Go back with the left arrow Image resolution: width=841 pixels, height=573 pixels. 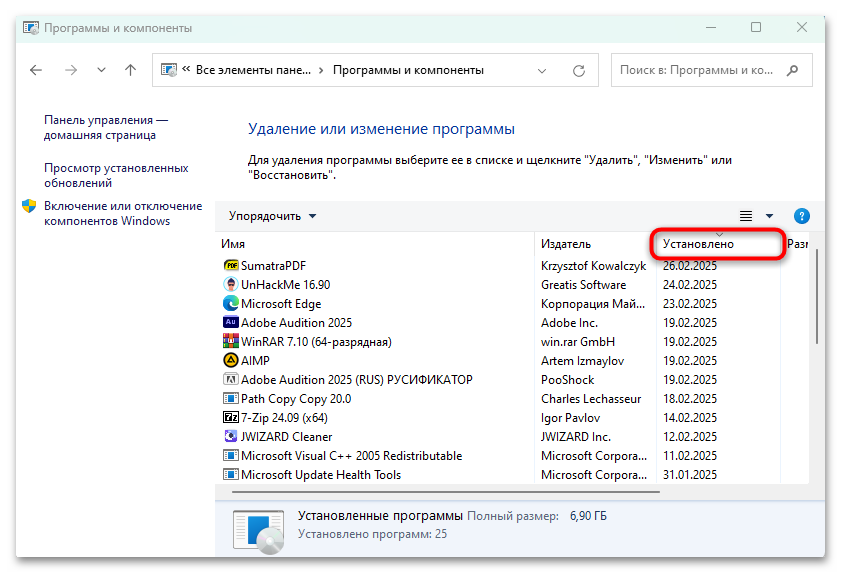click(x=36, y=70)
